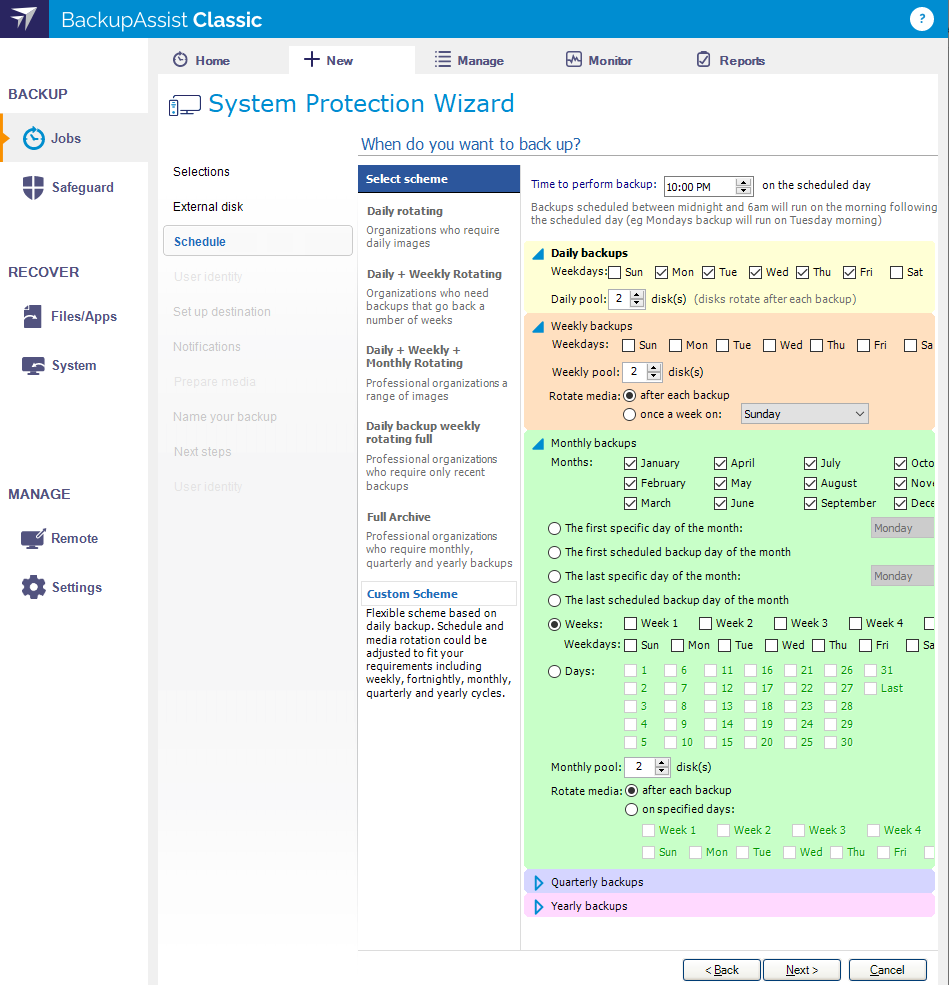Open the Remote management section
The width and height of the screenshot is (949, 985).
click(x=74, y=538)
